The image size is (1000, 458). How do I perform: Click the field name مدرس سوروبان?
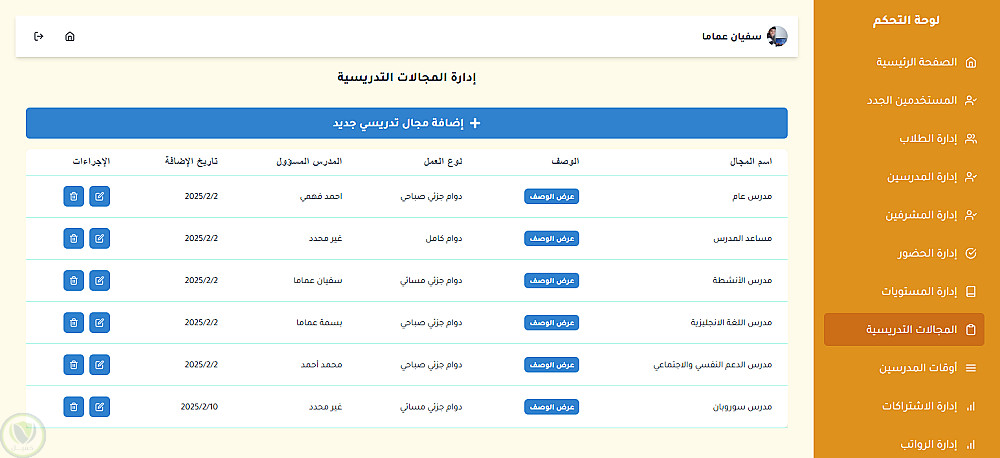[x=742, y=407]
